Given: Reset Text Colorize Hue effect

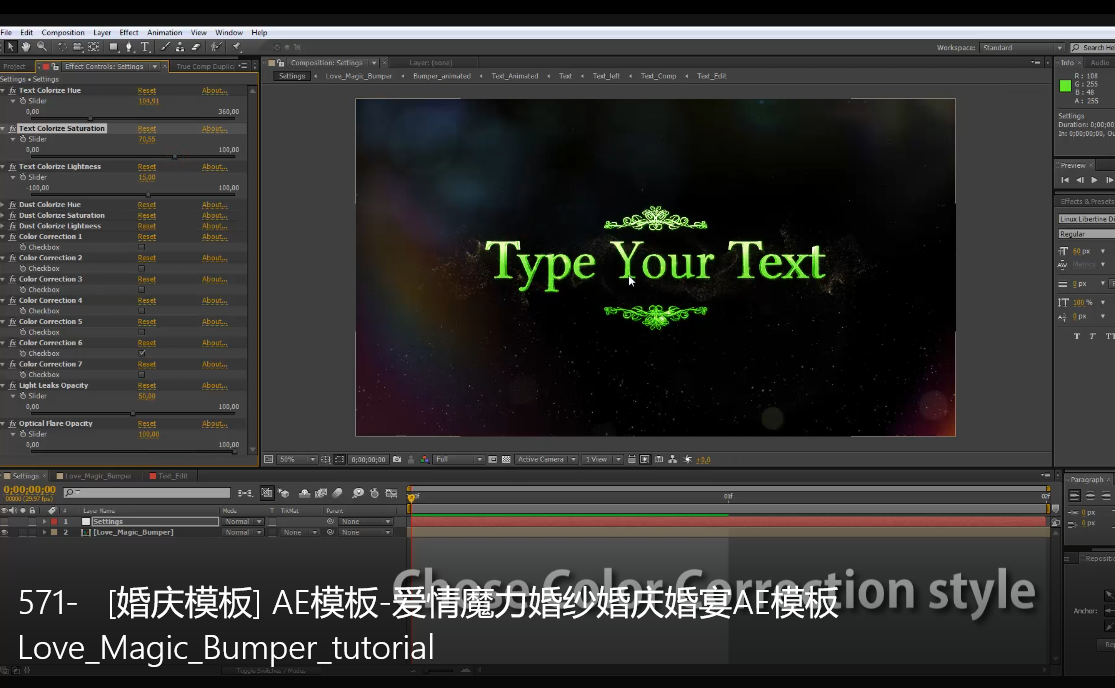Looking at the screenshot, I should click(x=146, y=90).
